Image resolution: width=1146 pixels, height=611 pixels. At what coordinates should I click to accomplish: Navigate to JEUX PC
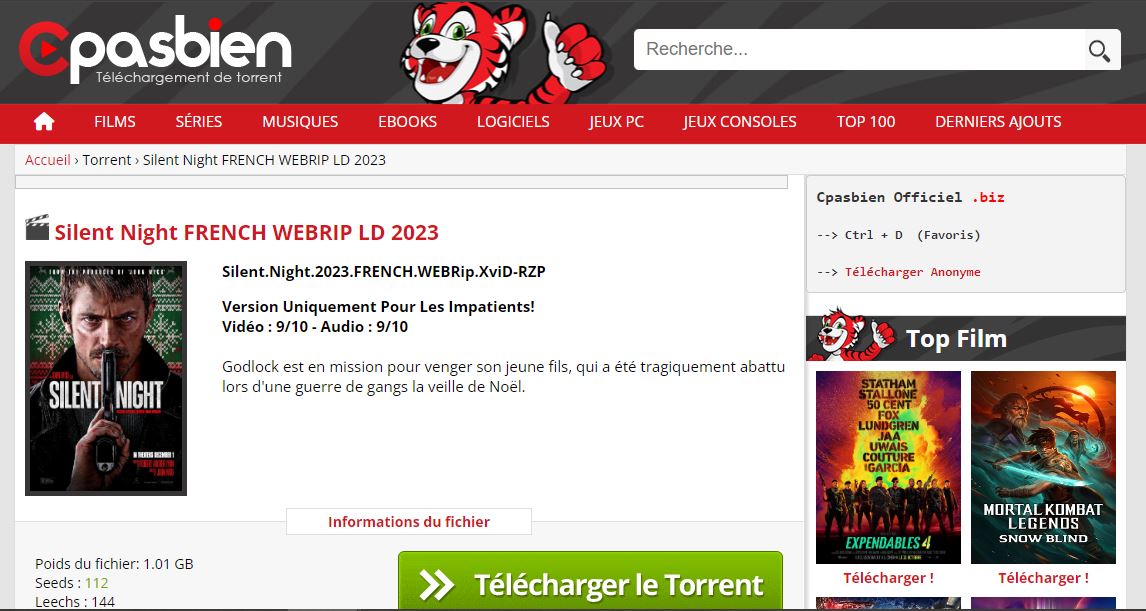click(616, 122)
